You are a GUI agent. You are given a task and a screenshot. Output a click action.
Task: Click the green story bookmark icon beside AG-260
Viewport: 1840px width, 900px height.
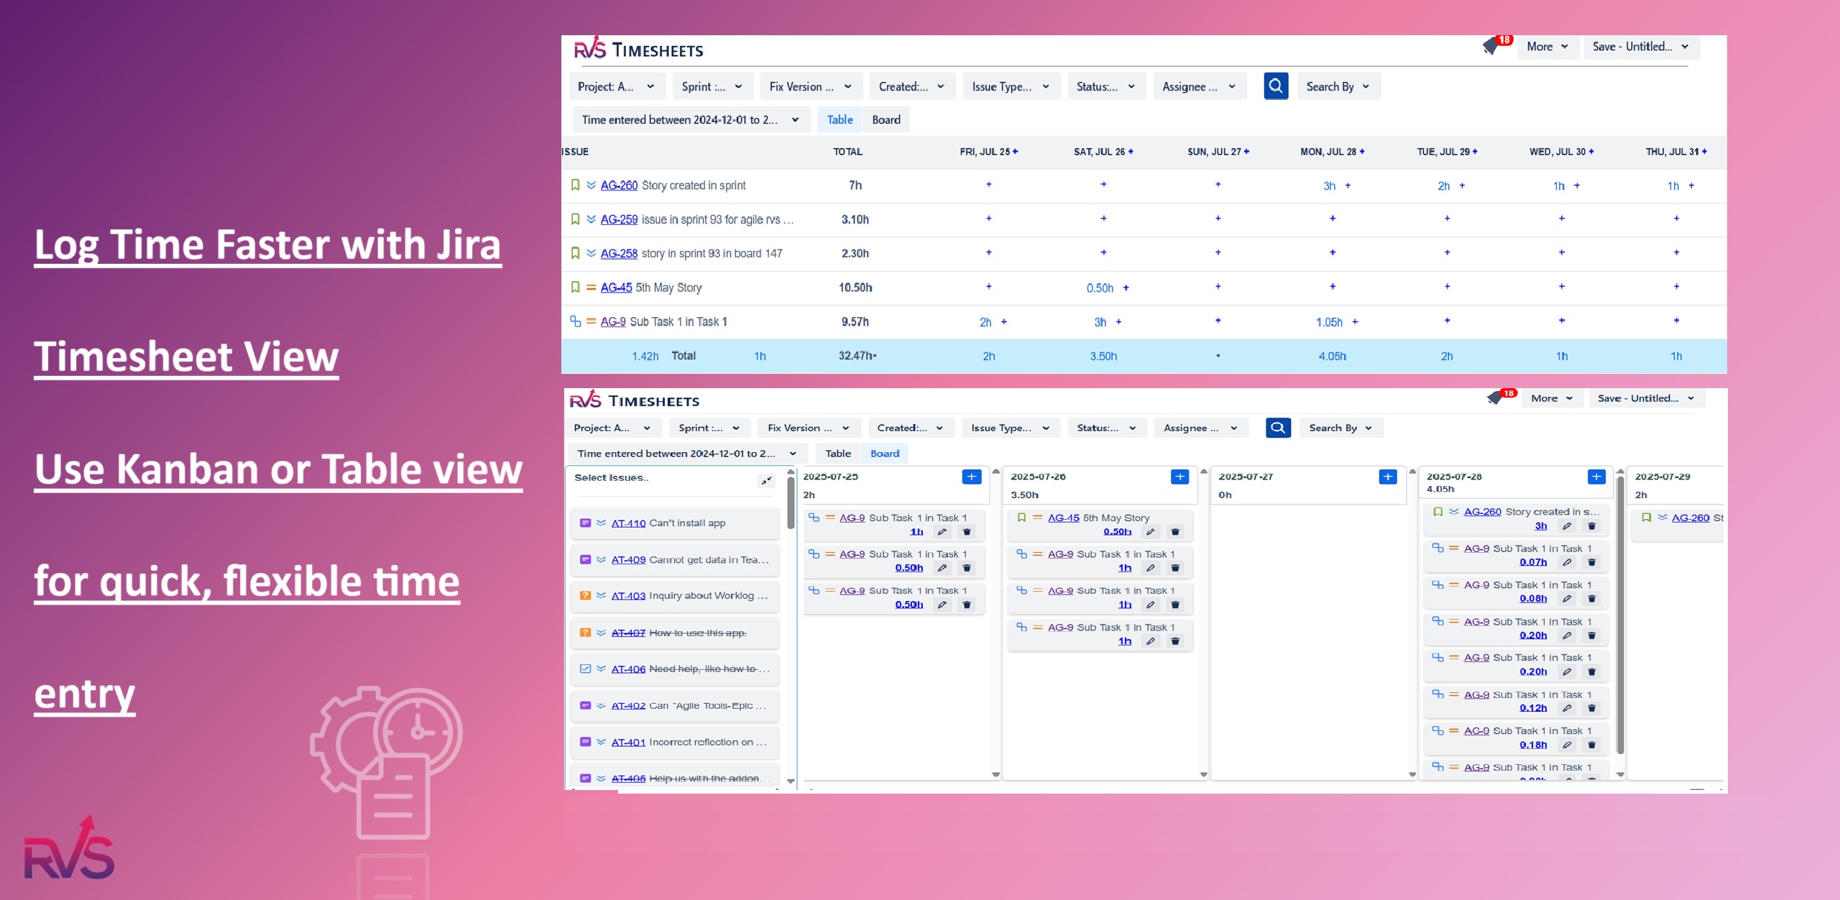[575, 185]
